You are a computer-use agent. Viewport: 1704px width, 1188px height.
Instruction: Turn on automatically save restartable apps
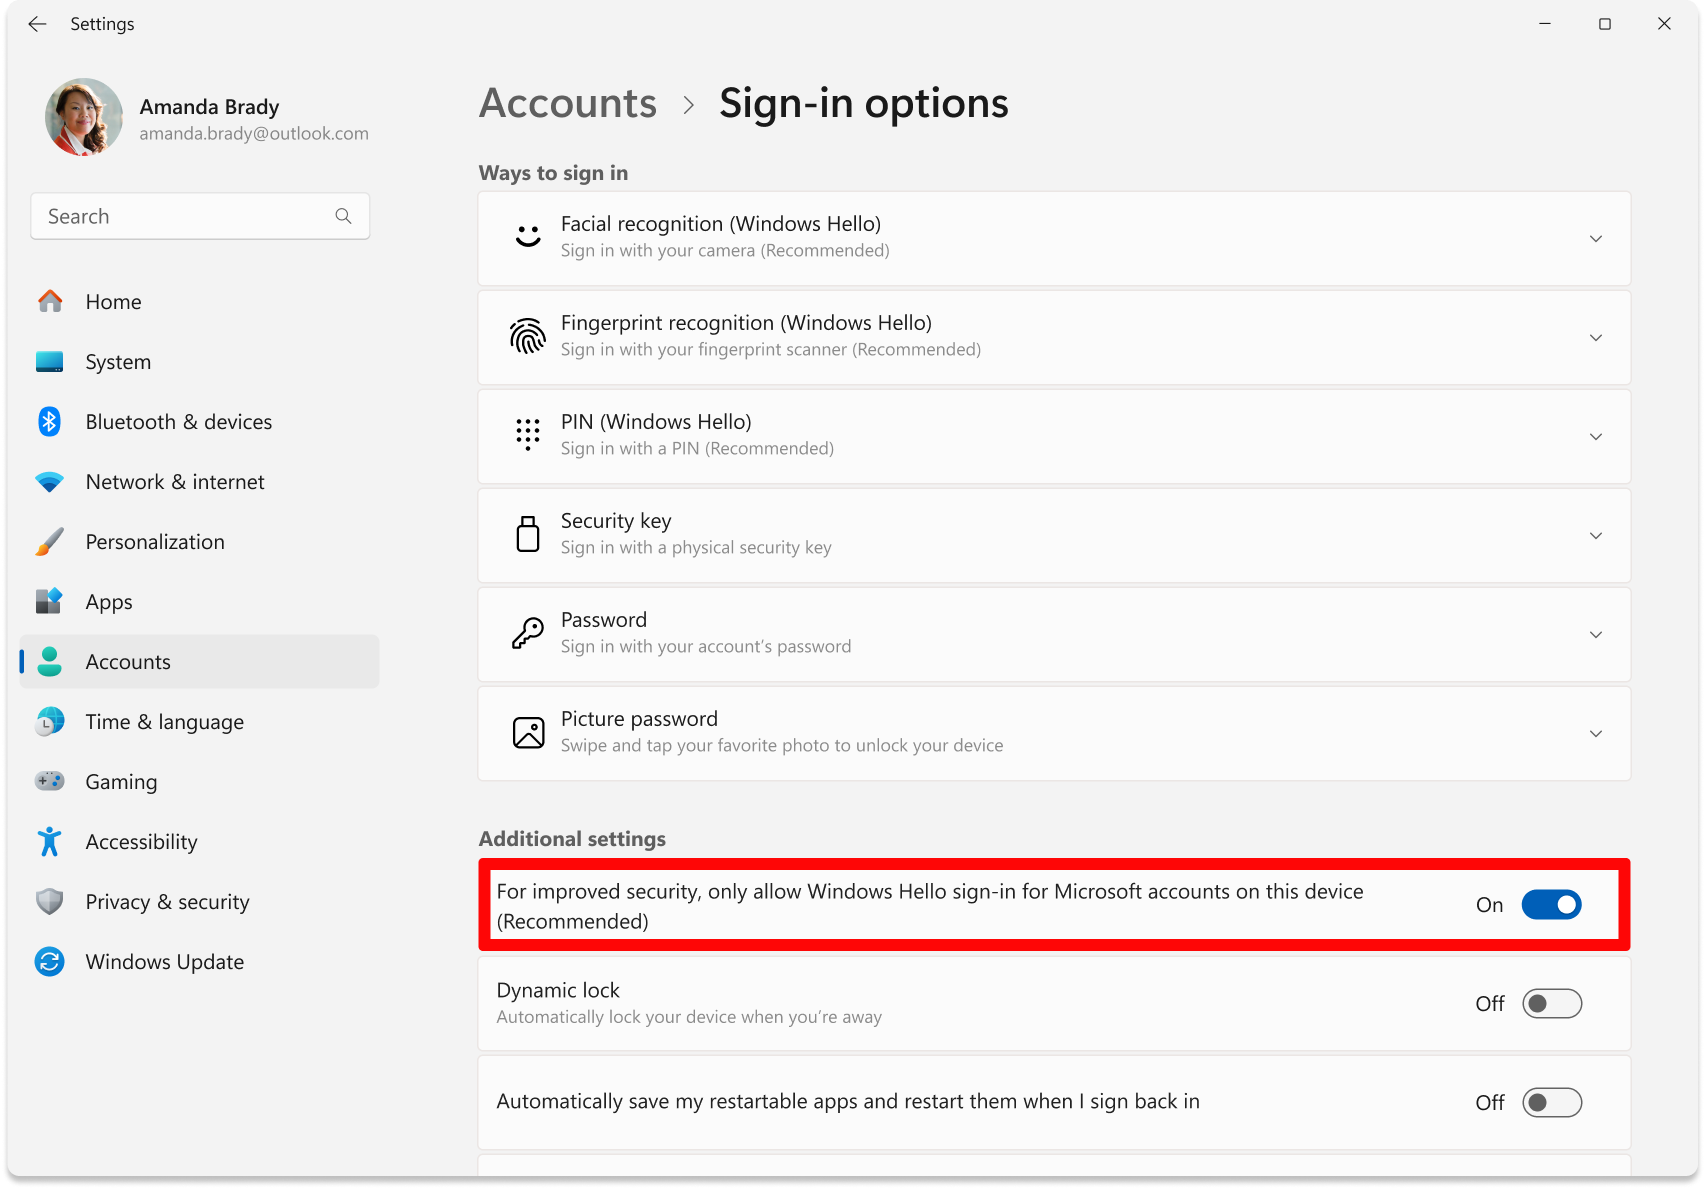click(1551, 1102)
